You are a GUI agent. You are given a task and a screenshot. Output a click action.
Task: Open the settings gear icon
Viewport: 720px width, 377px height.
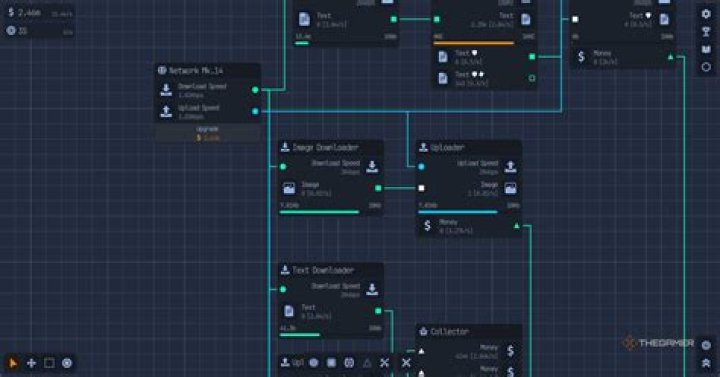click(x=706, y=14)
